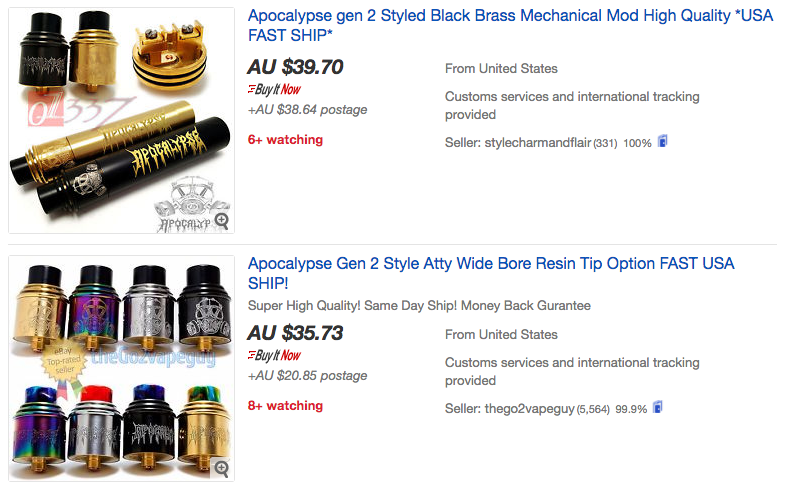The height and width of the screenshot is (490, 790).
Task: Open the Apocalypse mechanical mod product thumbnail
Action: 122,118
